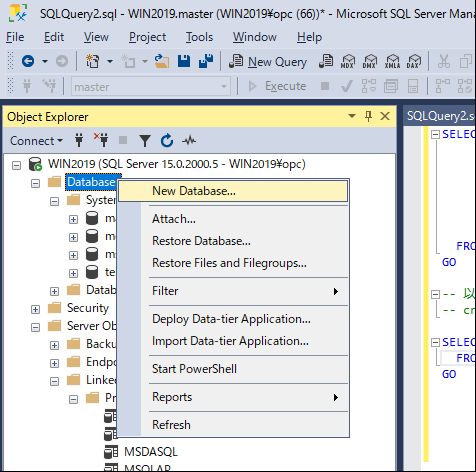Click the Change Connection icon

[49, 86]
